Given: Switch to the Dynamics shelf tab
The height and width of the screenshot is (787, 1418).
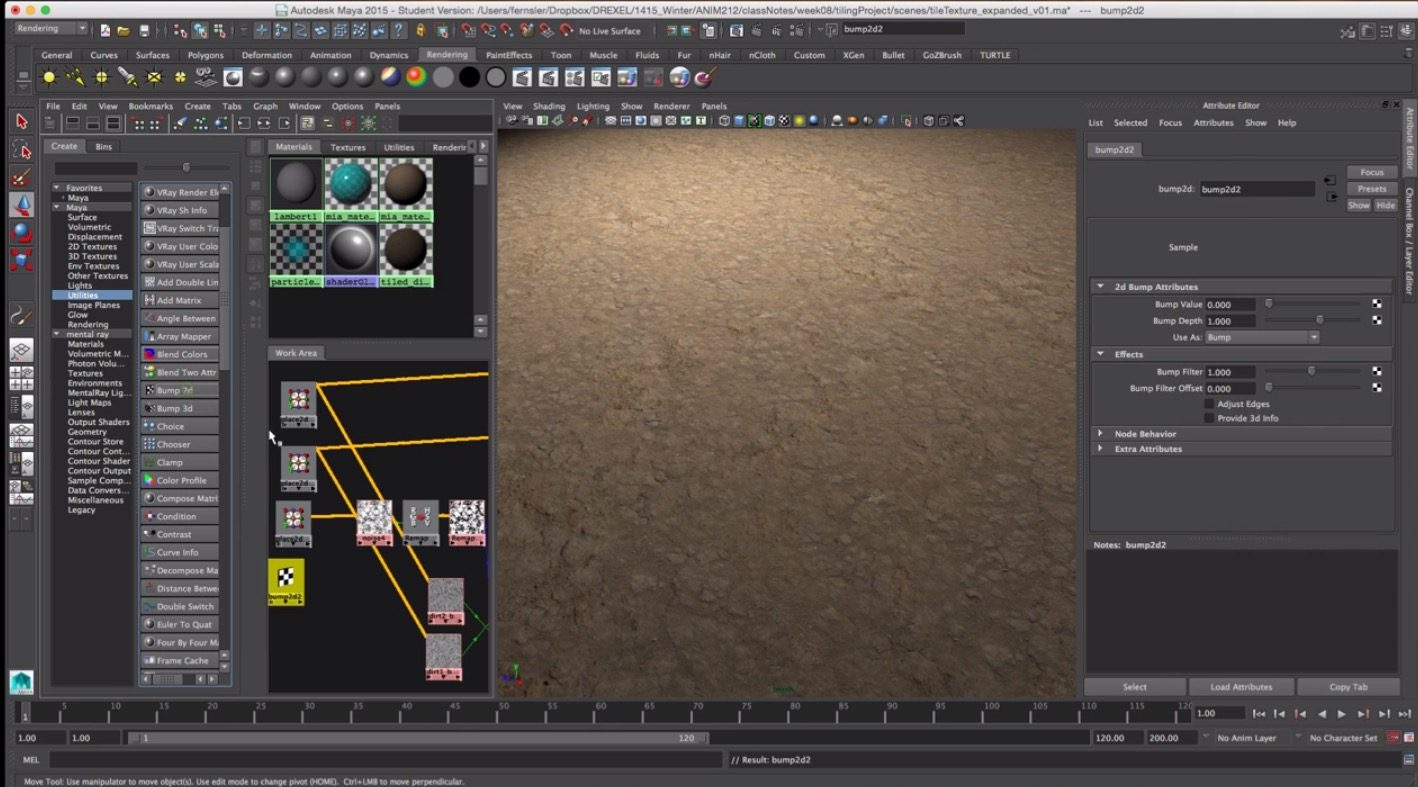Looking at the screenshot, I should tap(389, 55).
